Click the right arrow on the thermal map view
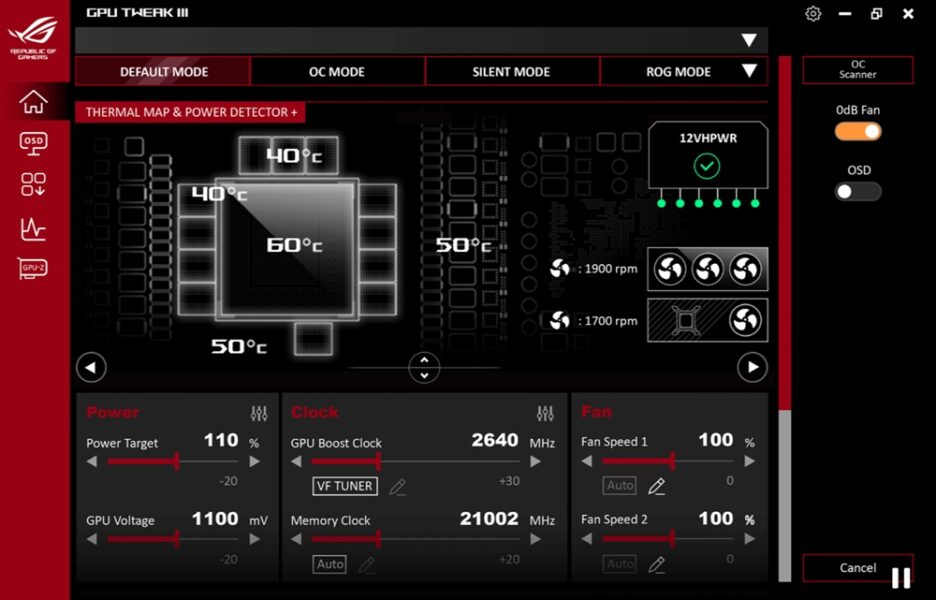The height and width of the screenshot is (600, 936). [x=752, y=367]
